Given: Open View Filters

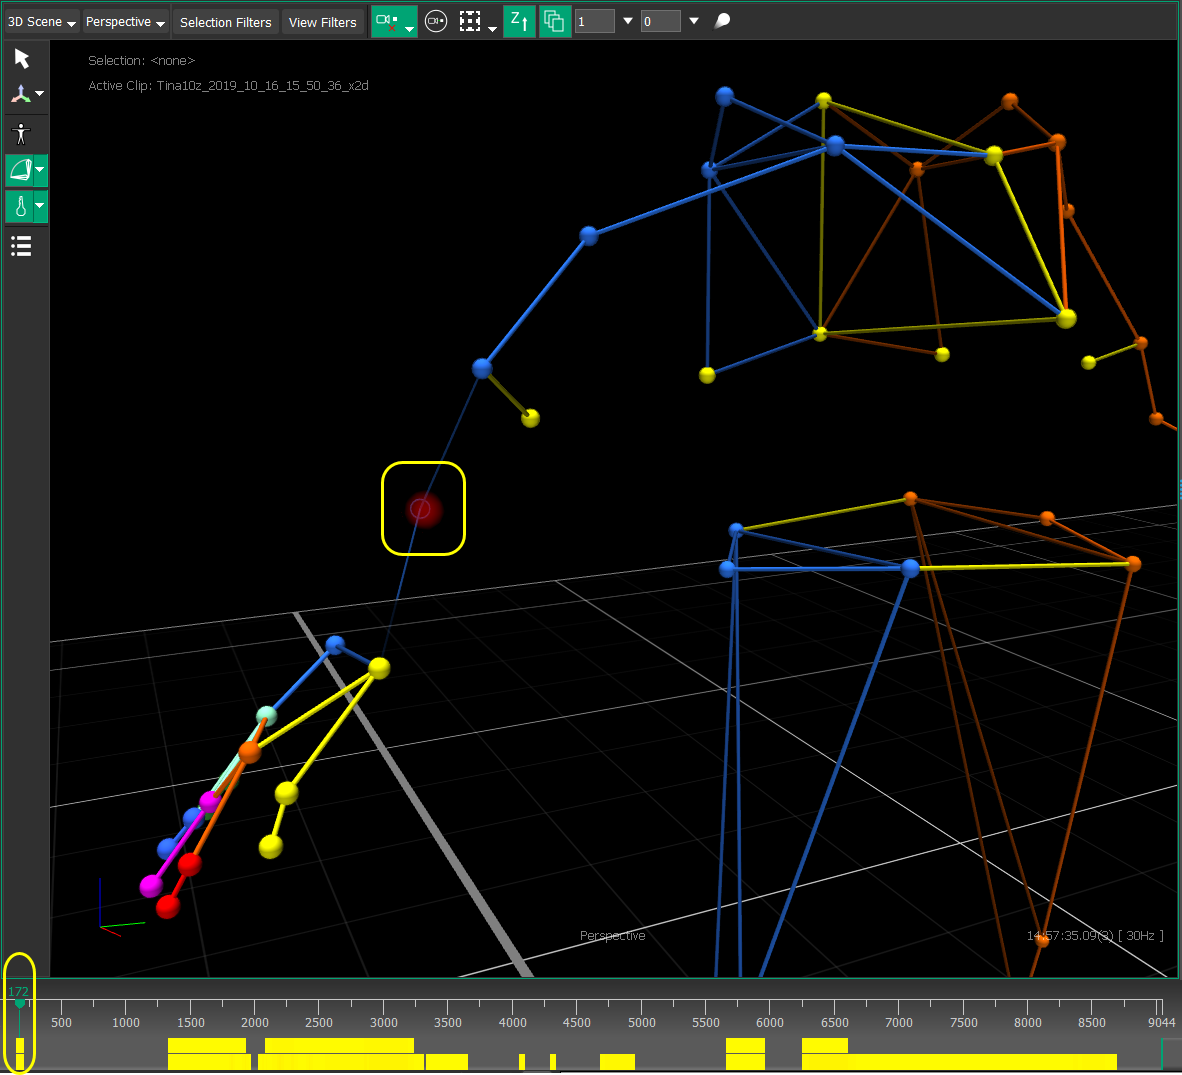Looking at the screenshot, I should pyautogui.click(x=322, y=22).
